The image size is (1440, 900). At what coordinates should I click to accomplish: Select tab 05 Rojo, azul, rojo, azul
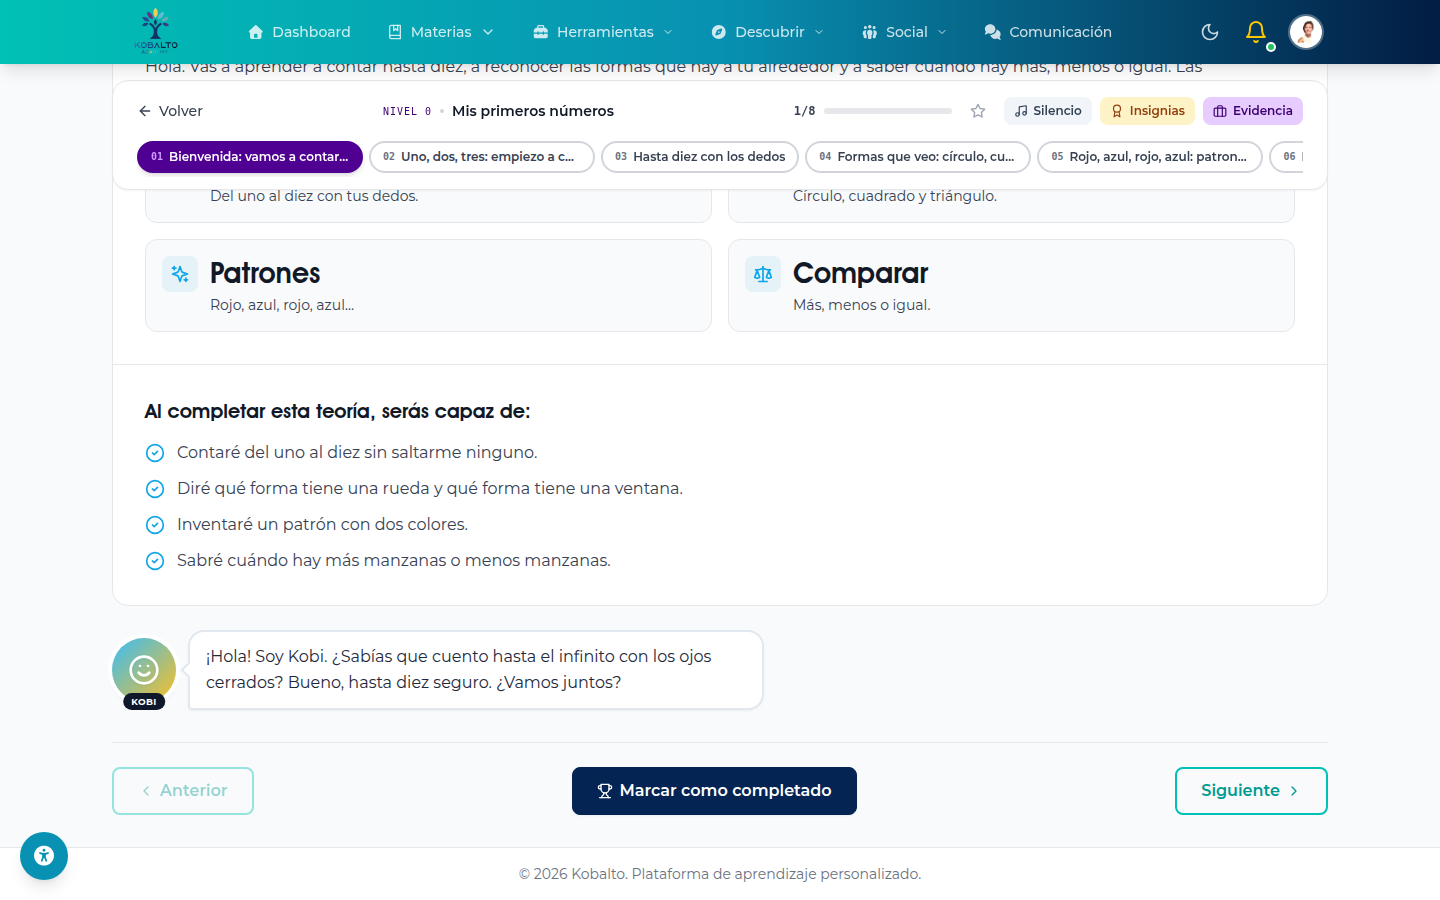click(1150, 157)
